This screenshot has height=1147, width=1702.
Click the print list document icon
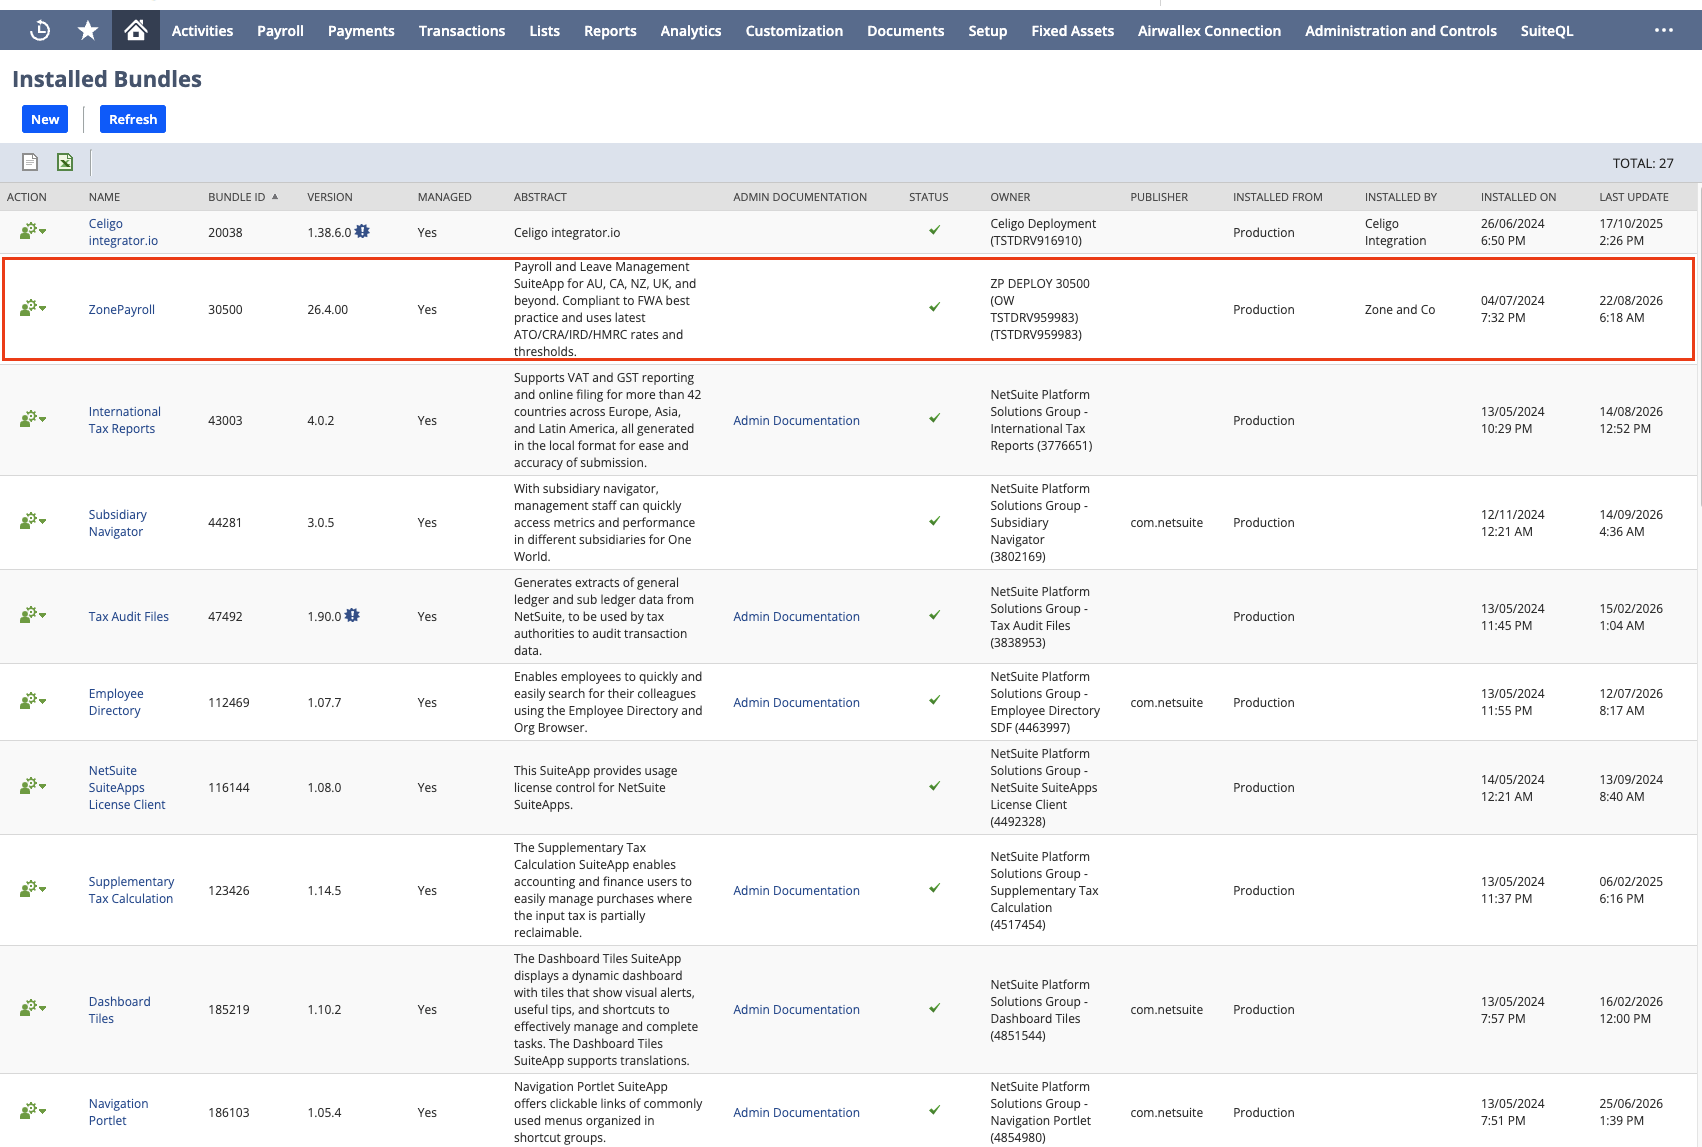click(x=30, y=162)
